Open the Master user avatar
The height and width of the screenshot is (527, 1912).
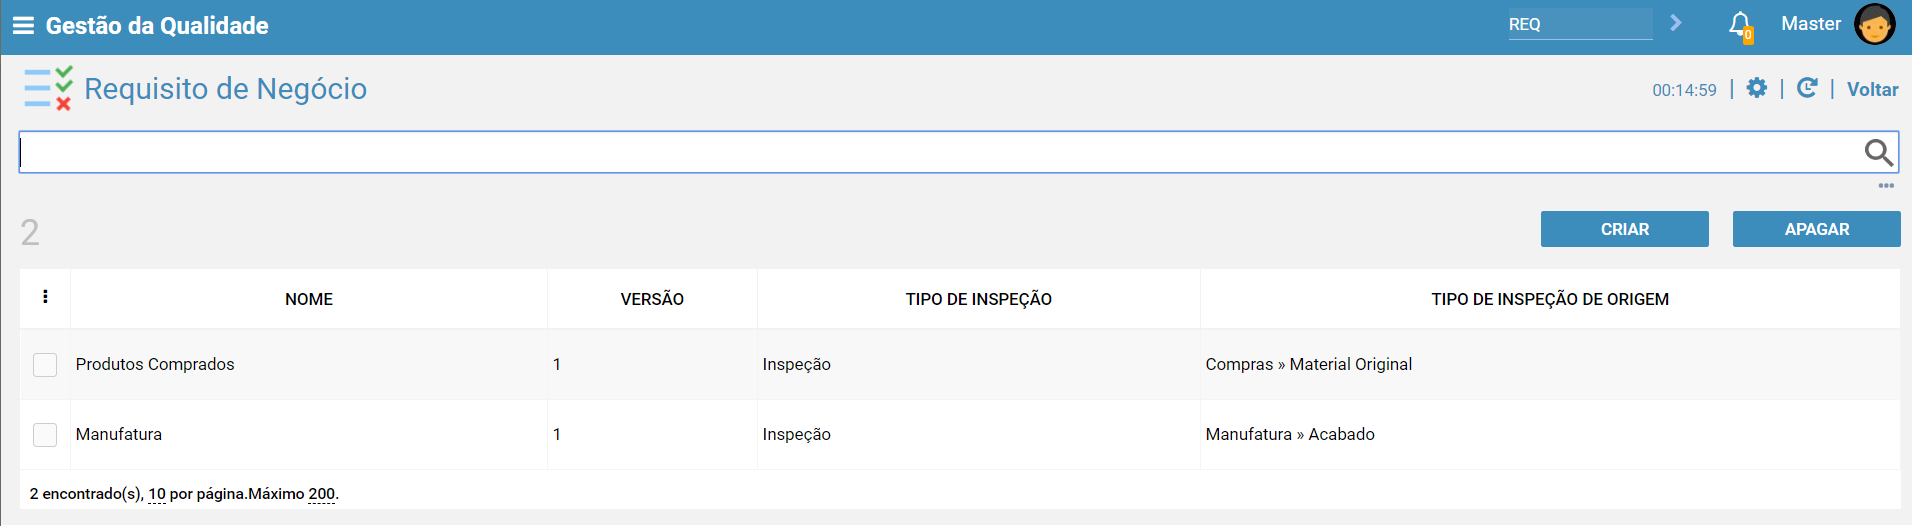click(1874, 24)
